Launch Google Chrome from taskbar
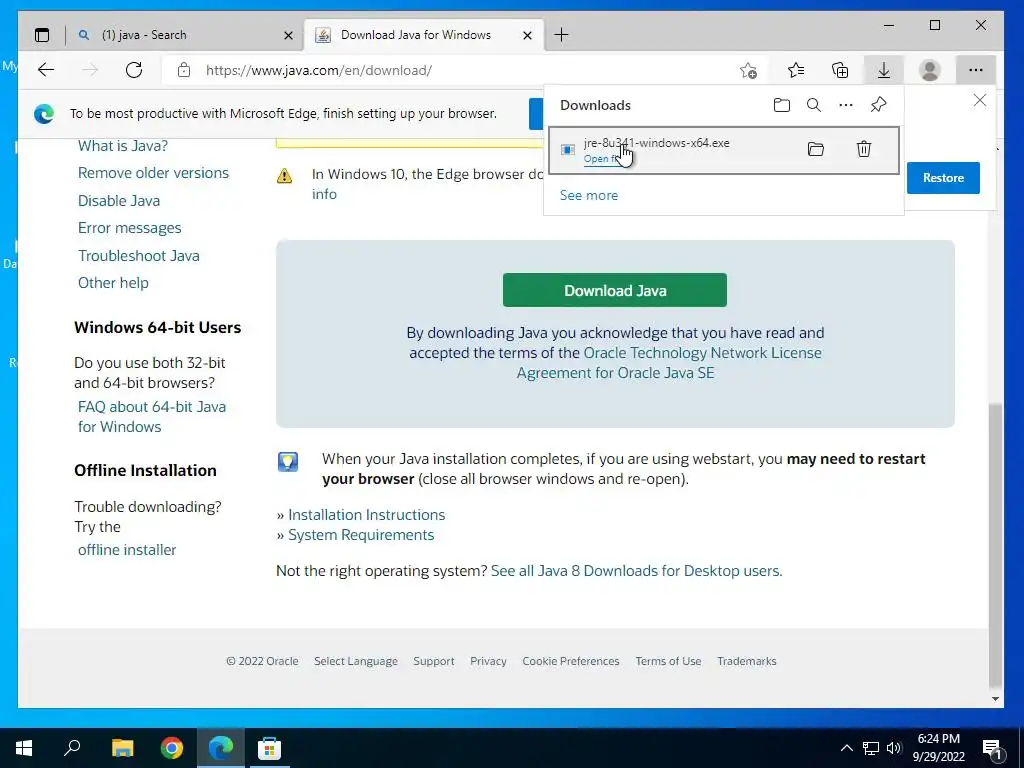1024x768 pixels. [x=172, y=748]
